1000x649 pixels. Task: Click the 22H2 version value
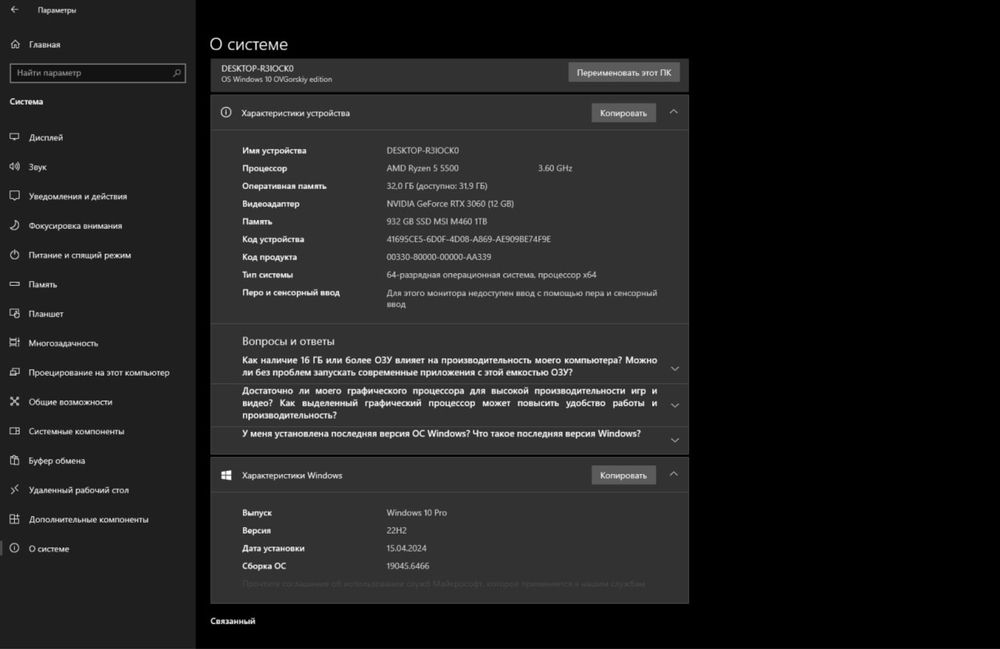(396, 530)
